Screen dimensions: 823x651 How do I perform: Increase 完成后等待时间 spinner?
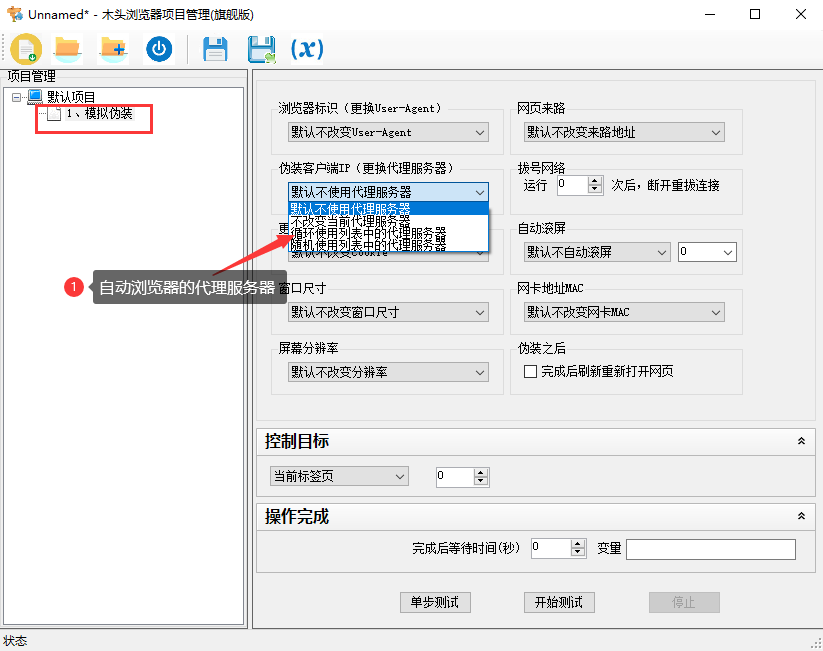coord(577,544)
